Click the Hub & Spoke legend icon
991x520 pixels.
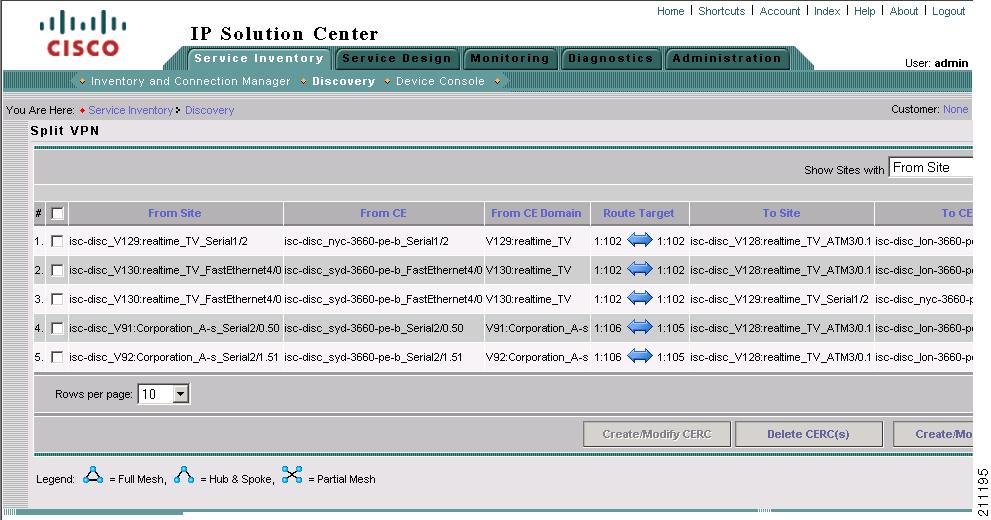pos(184,475)
